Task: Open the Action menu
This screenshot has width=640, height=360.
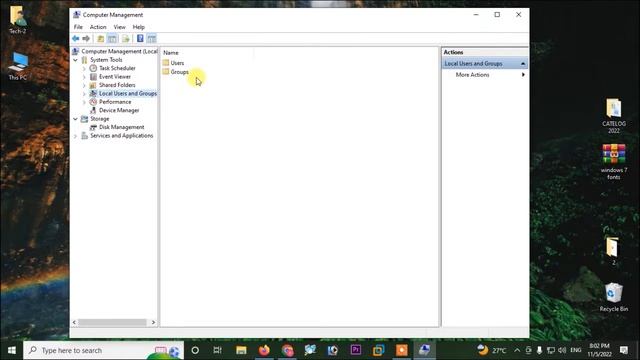Action: click(98, 27)
